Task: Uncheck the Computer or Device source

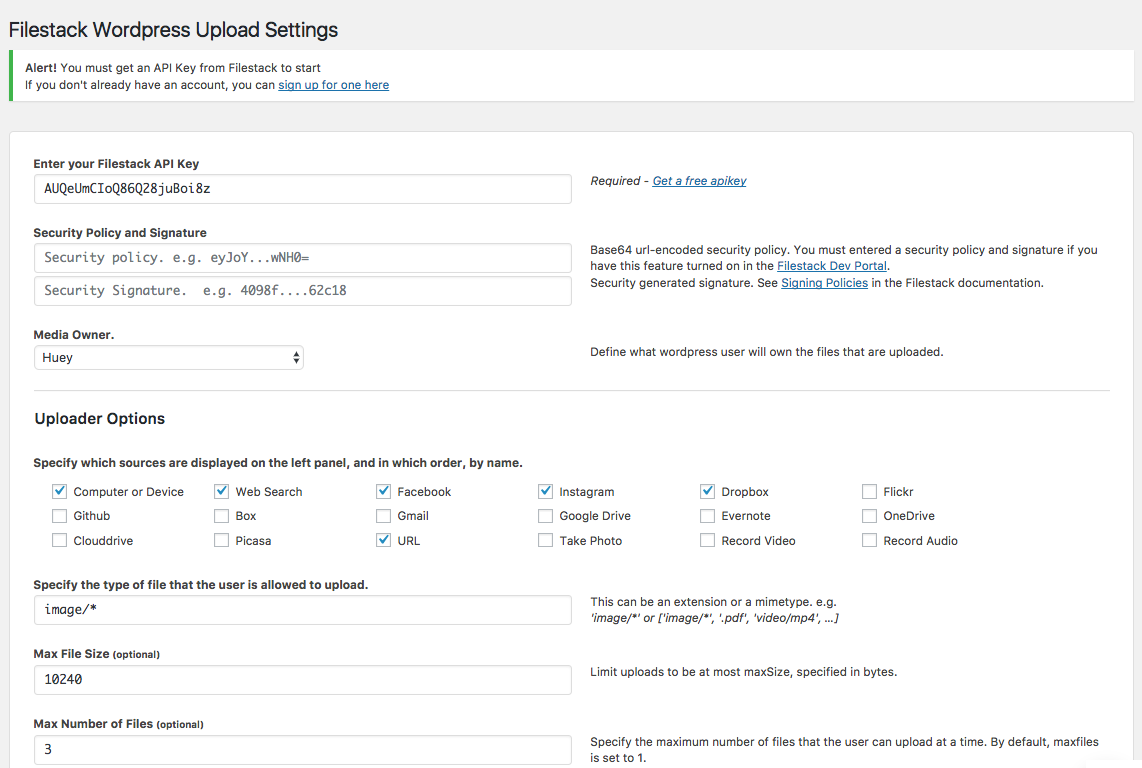Action: (x=59, y=491)
